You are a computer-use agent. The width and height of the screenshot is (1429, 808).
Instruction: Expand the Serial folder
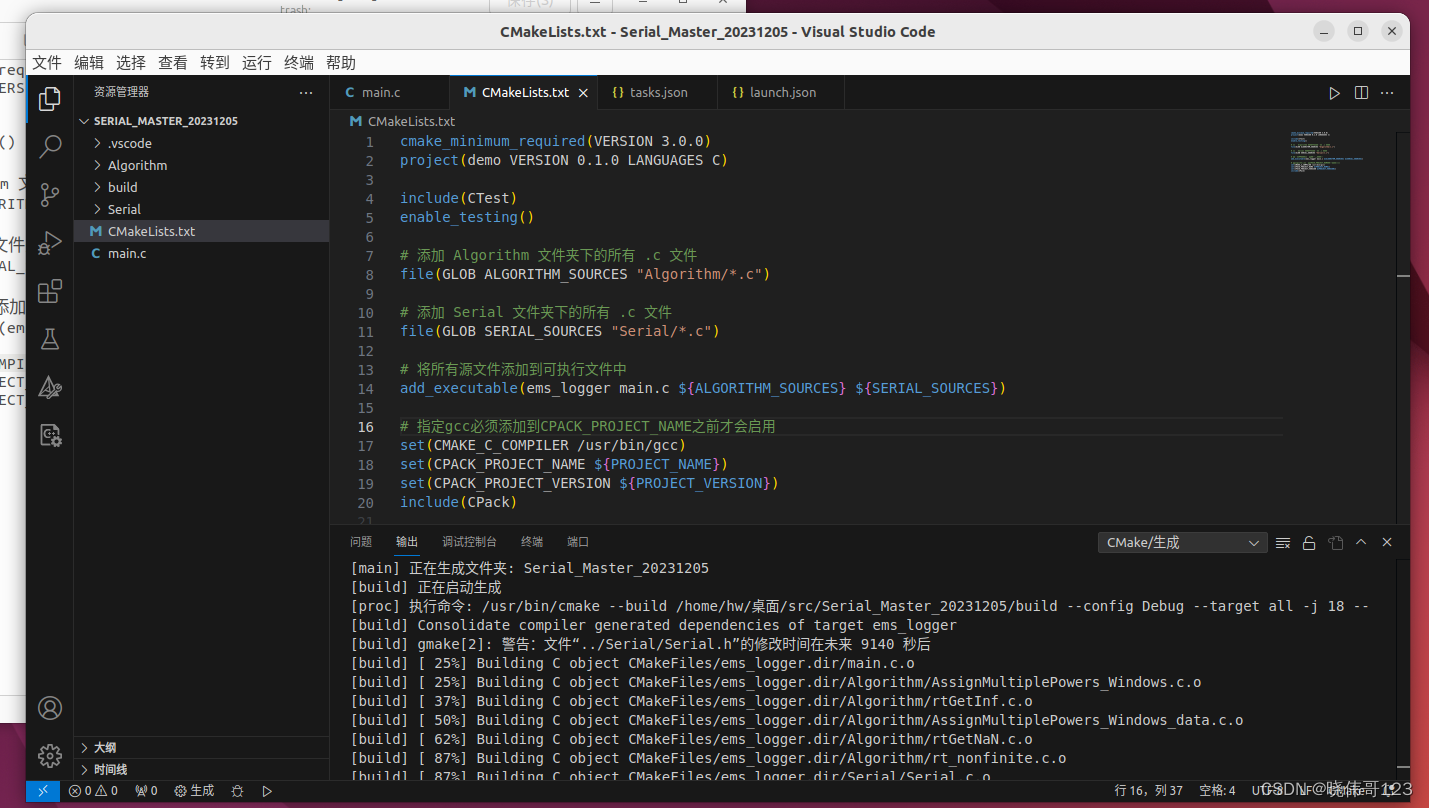point(202,209)
